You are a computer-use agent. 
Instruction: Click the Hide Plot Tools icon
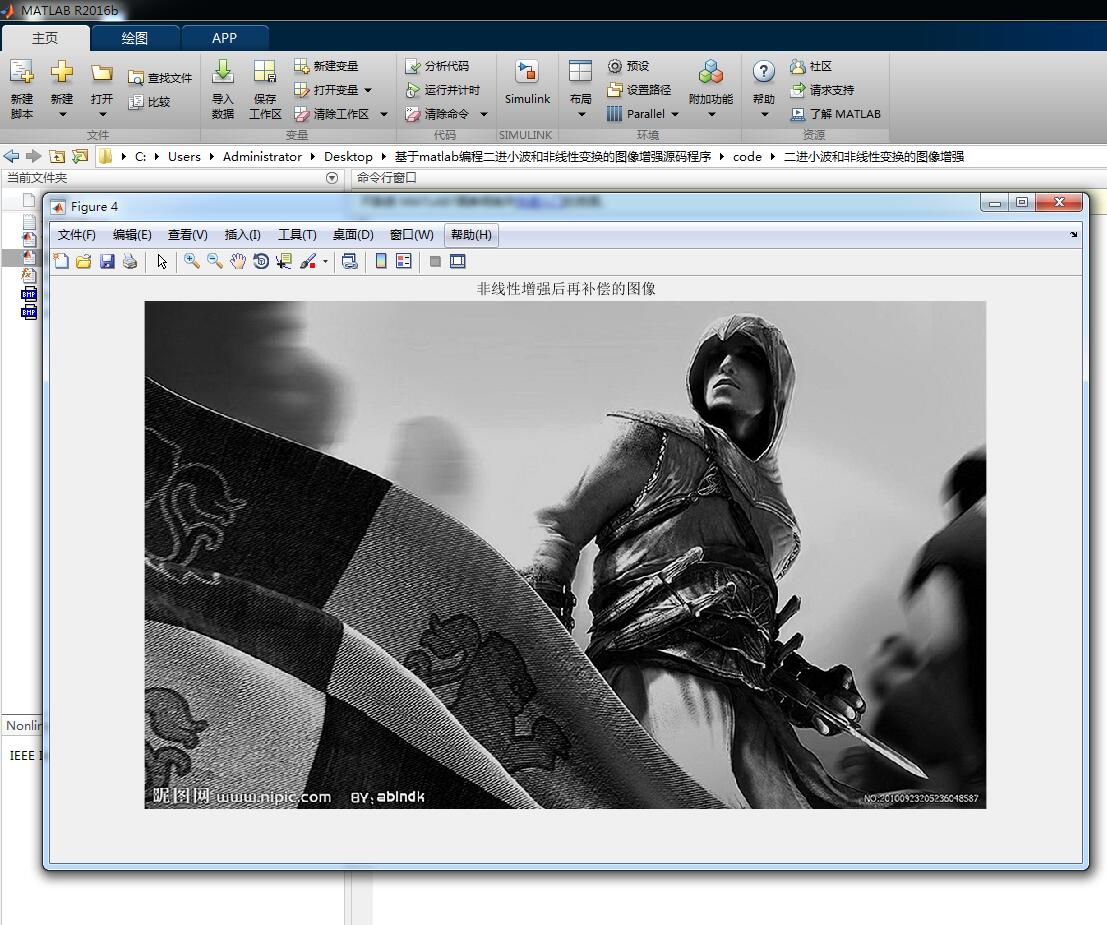click(x=435, y=261)
